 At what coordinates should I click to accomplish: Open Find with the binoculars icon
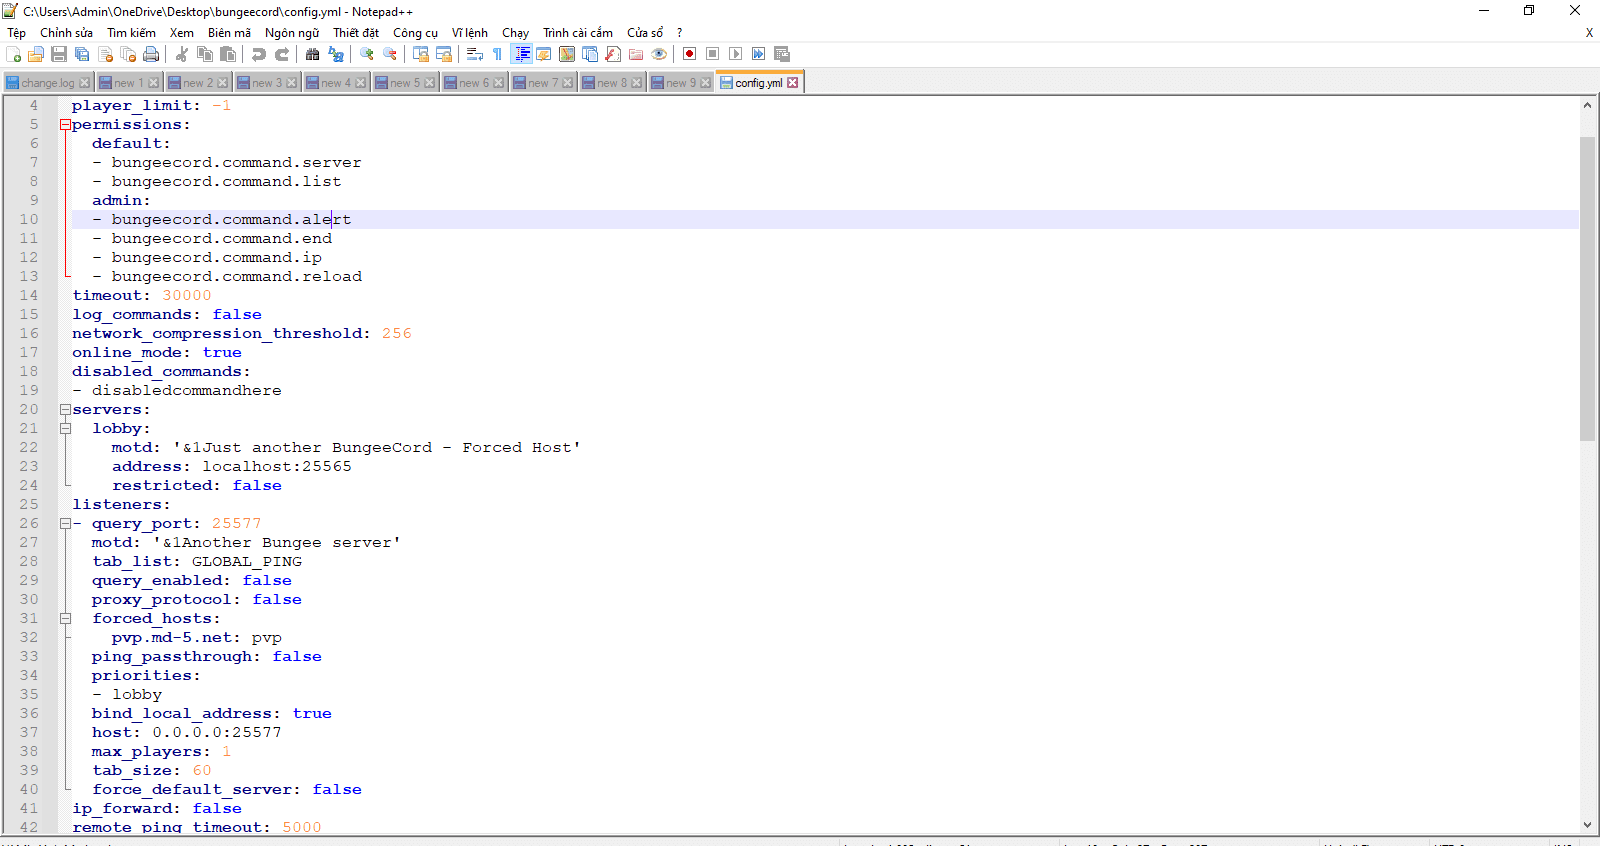pos(313,54)
